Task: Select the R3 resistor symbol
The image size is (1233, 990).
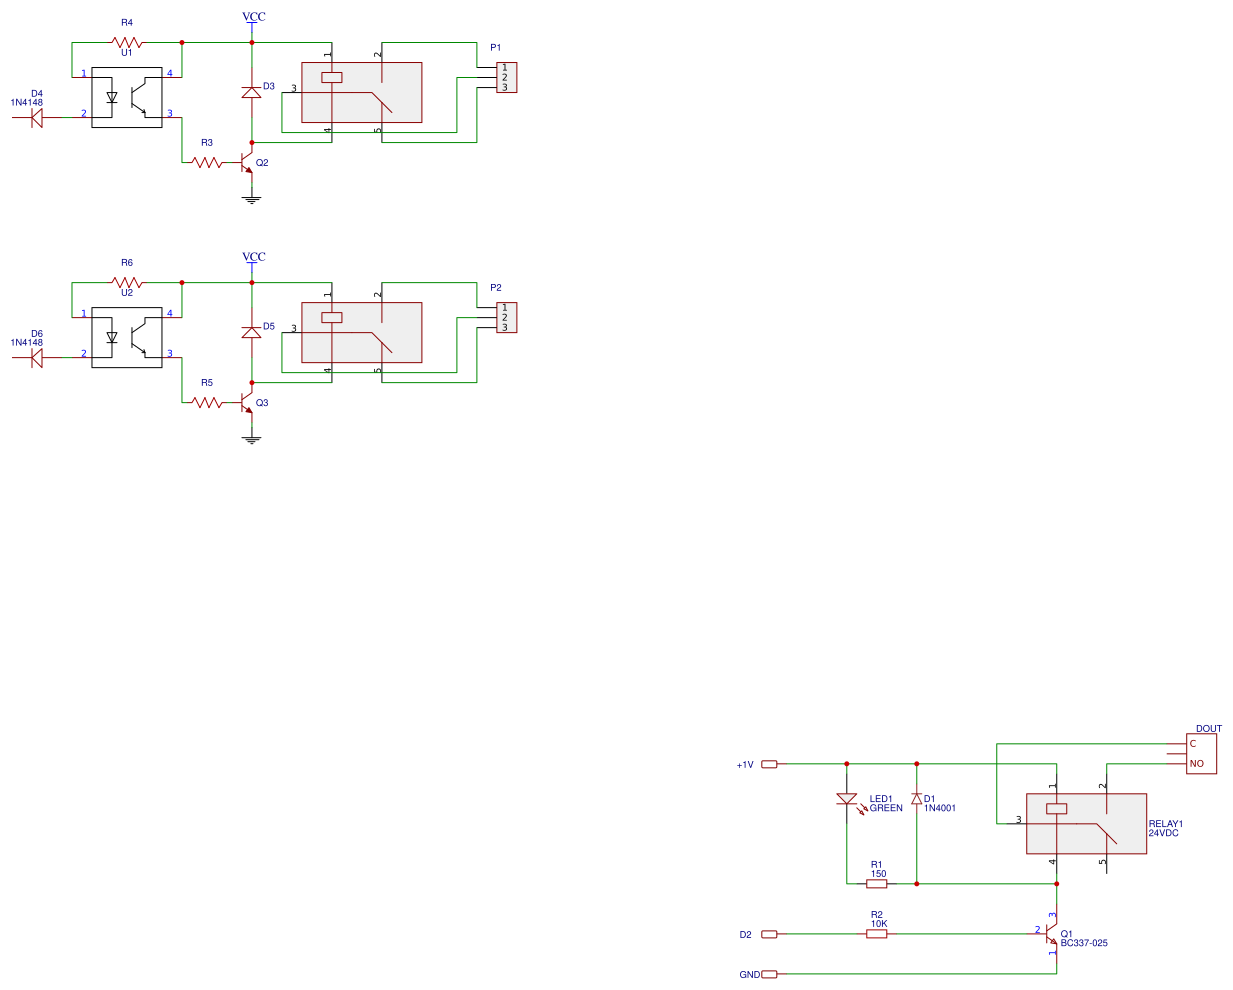Action: pos(207,162)
